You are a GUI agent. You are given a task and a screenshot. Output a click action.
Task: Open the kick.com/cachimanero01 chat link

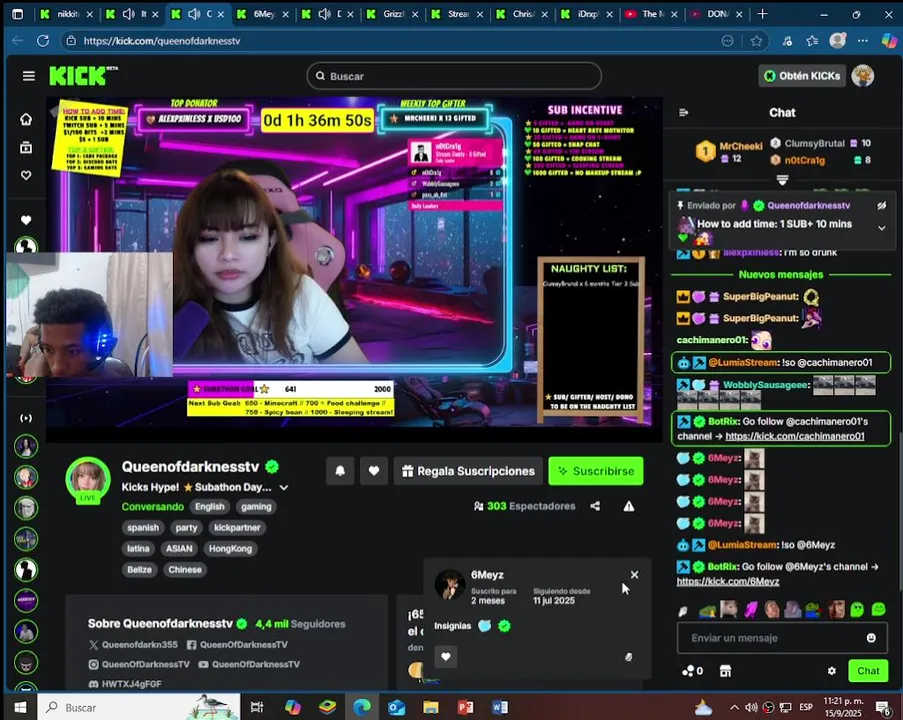pos(795,436)
